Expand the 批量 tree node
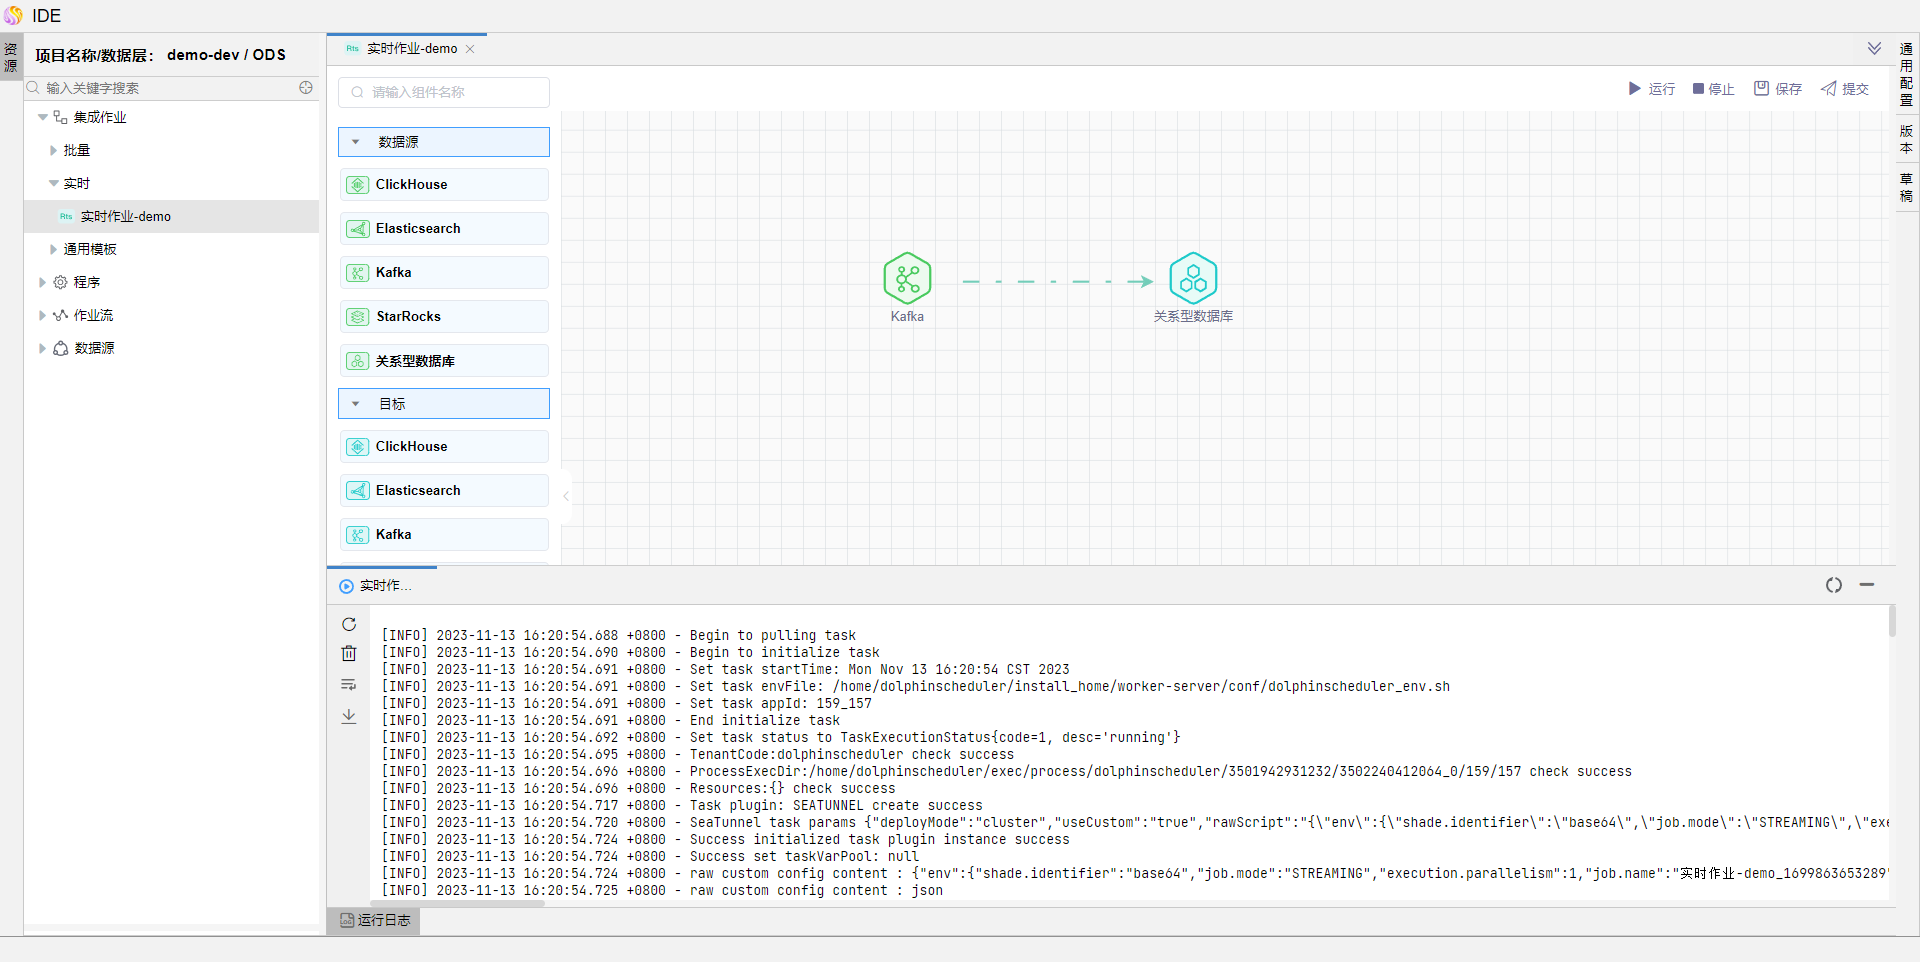1920x962 pixels. click(53, 151)
